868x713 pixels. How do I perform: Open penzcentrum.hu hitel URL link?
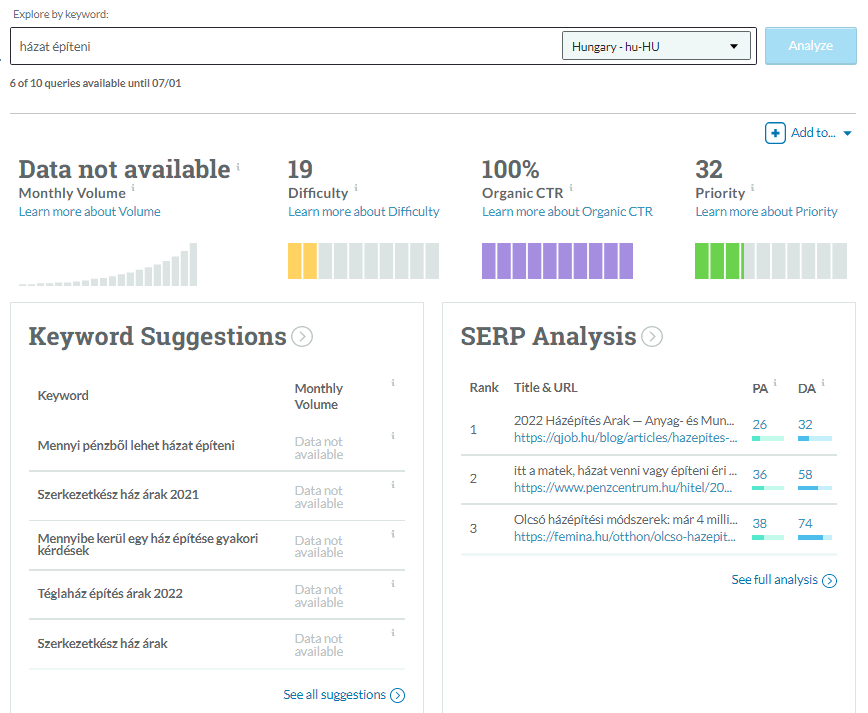coord(623,488)
